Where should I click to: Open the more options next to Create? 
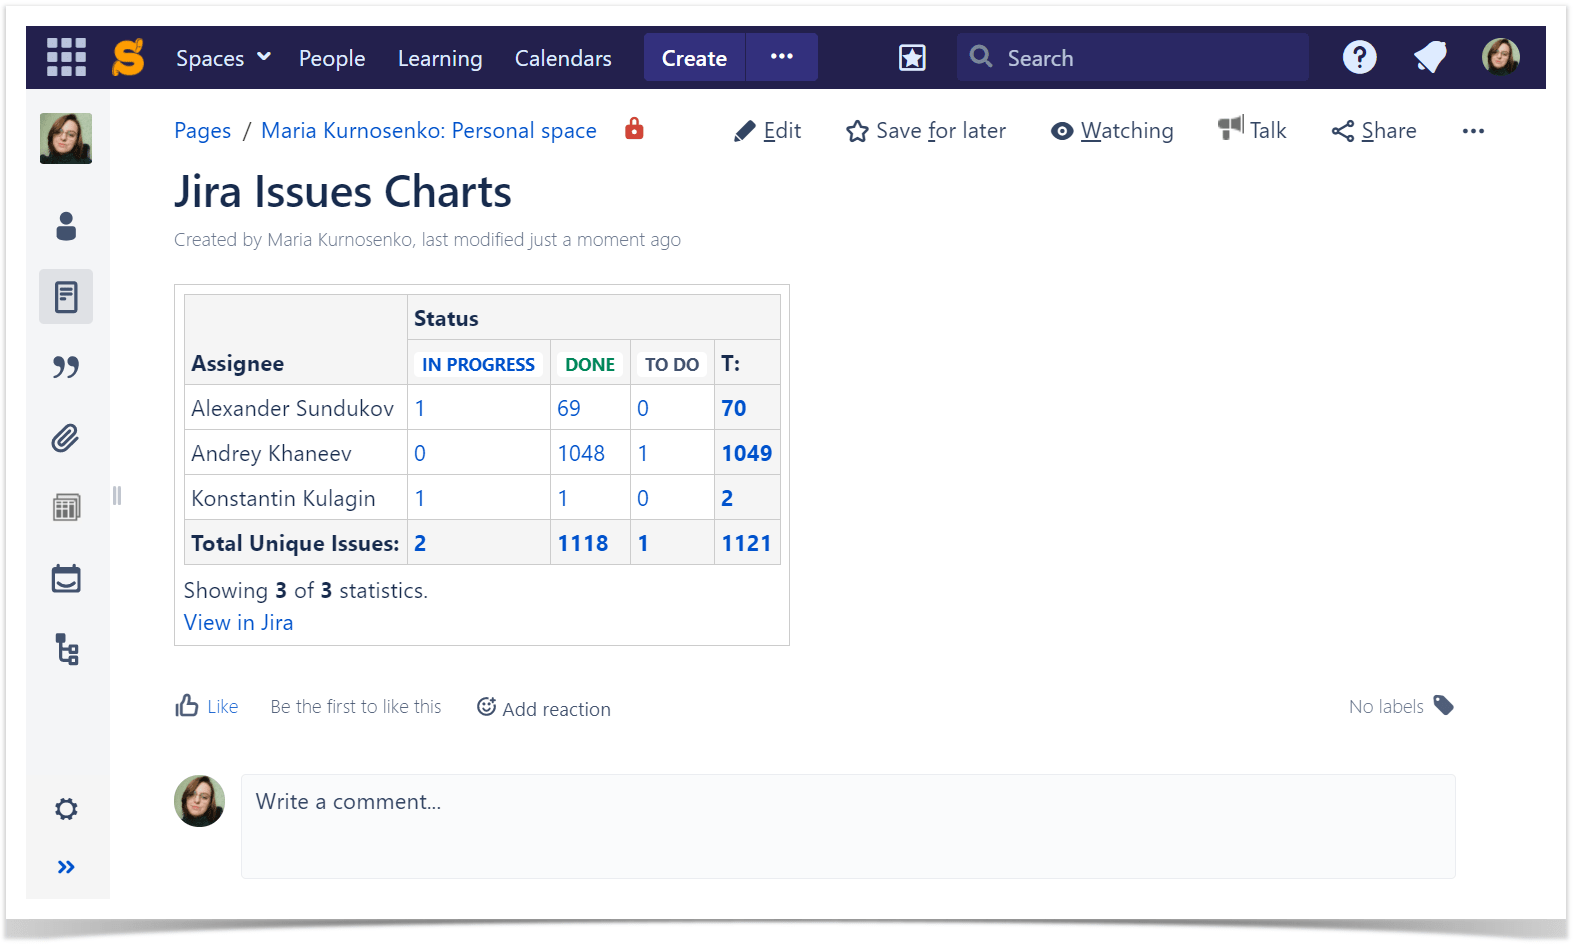[782, 57]
